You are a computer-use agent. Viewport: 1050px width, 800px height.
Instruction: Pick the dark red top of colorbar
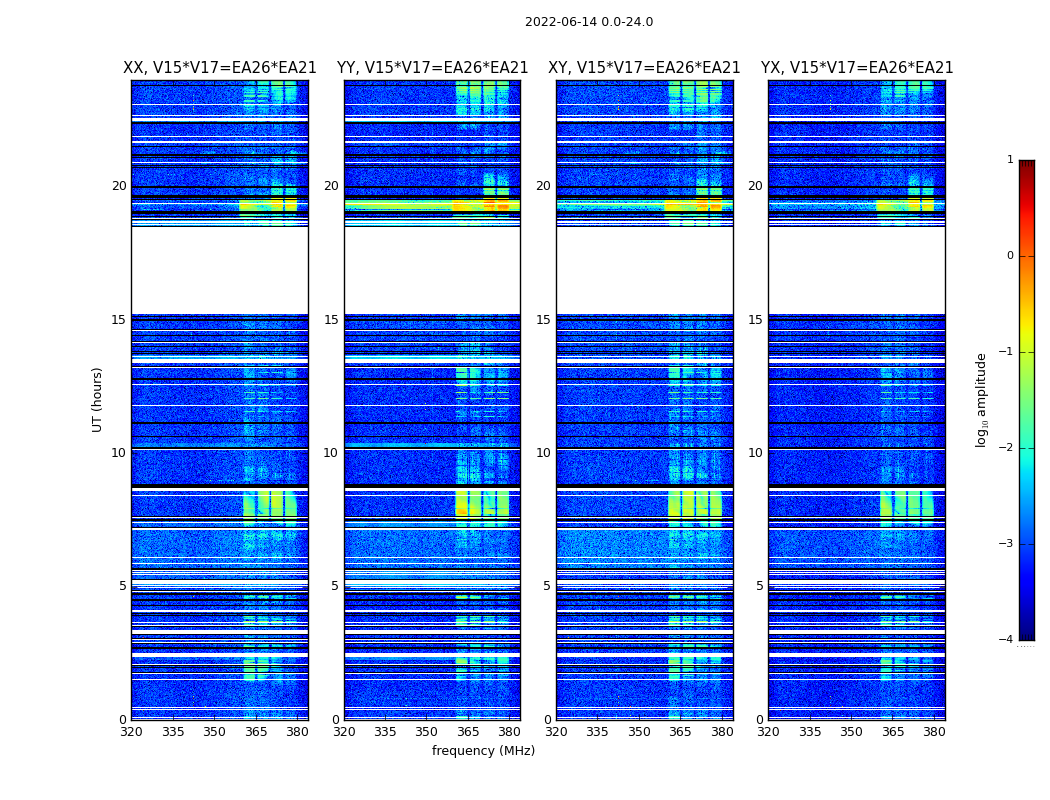click(1026, 164)
